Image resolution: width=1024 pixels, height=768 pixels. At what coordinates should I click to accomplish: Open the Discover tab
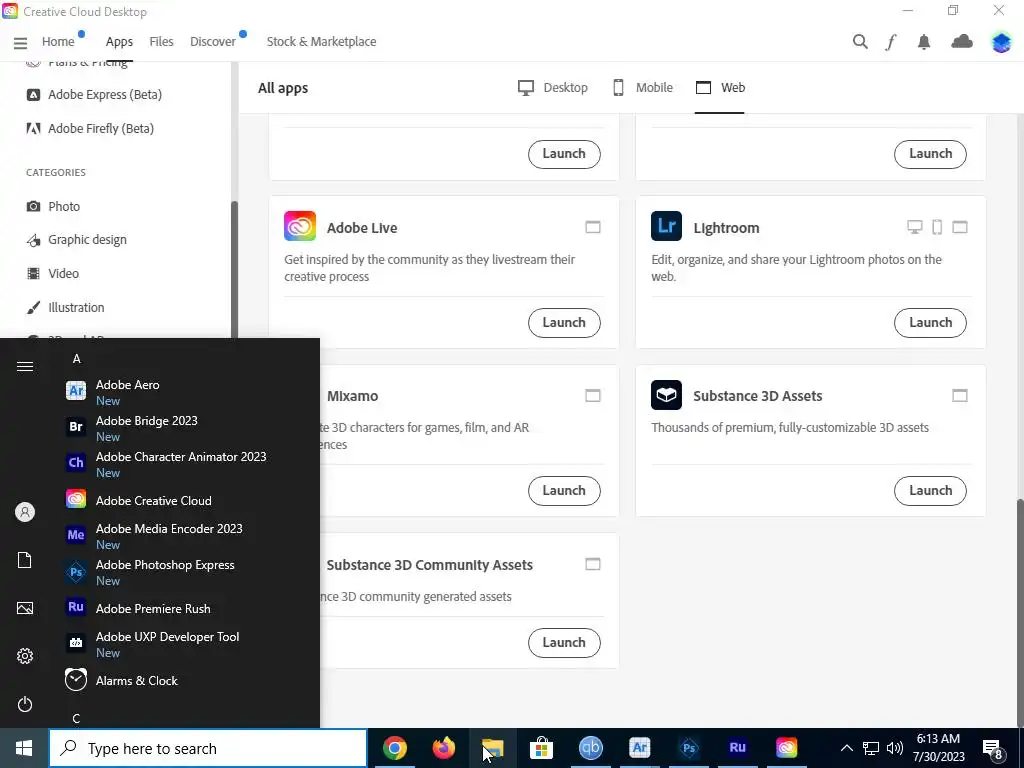coord(213,42)
